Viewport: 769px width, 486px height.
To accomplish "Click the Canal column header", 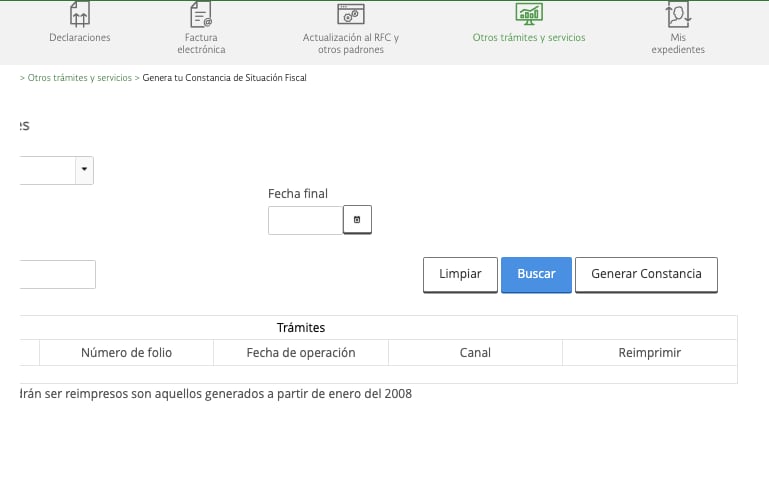I will click(x=475, y=353).
